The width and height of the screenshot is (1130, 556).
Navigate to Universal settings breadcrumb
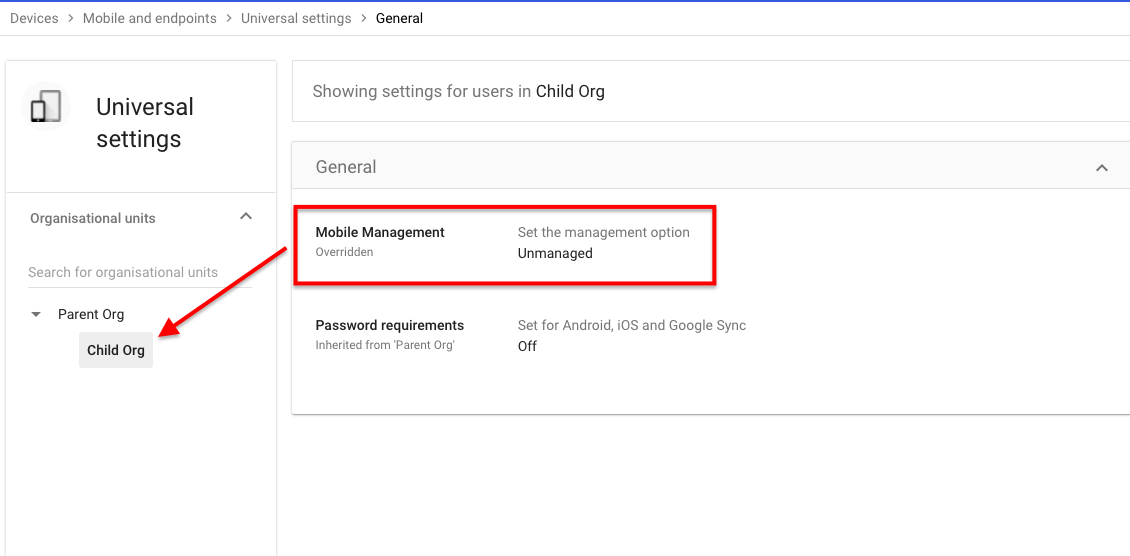click(x=296, y=18)
